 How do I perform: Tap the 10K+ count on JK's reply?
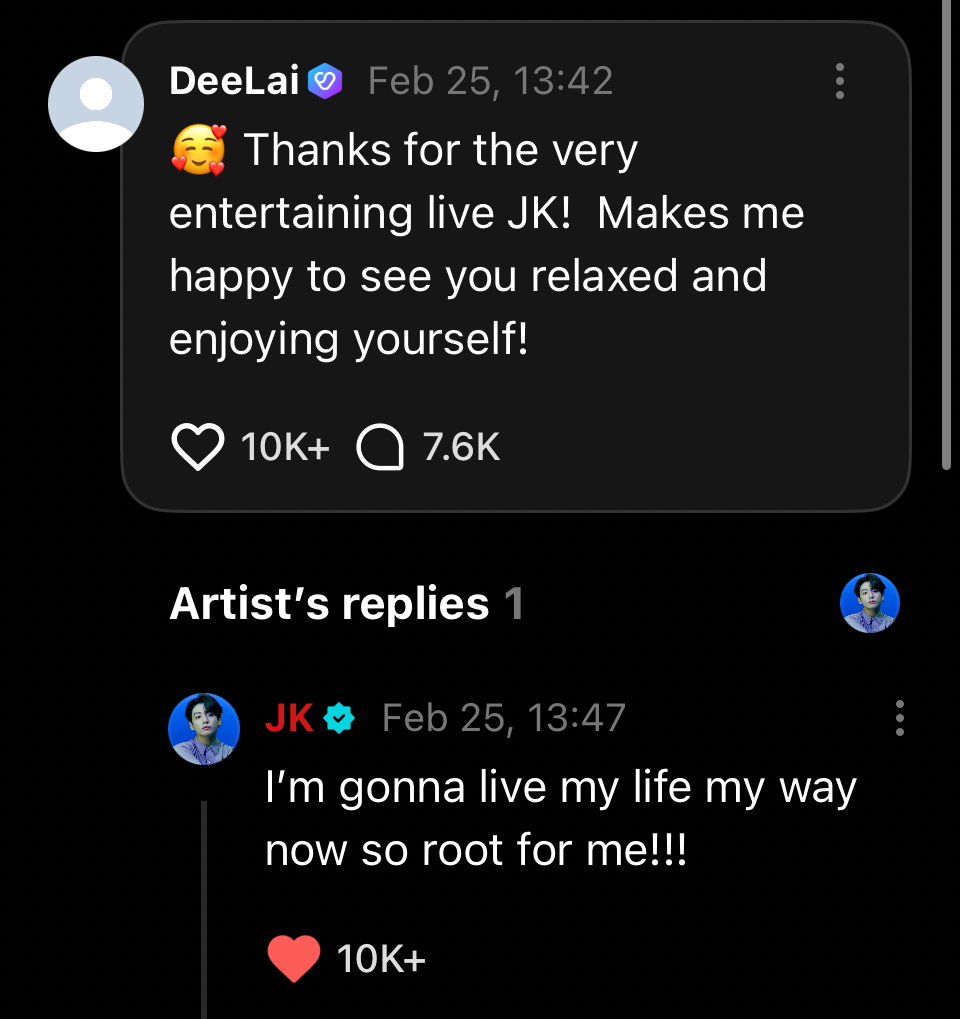click(x=381, y=959)
